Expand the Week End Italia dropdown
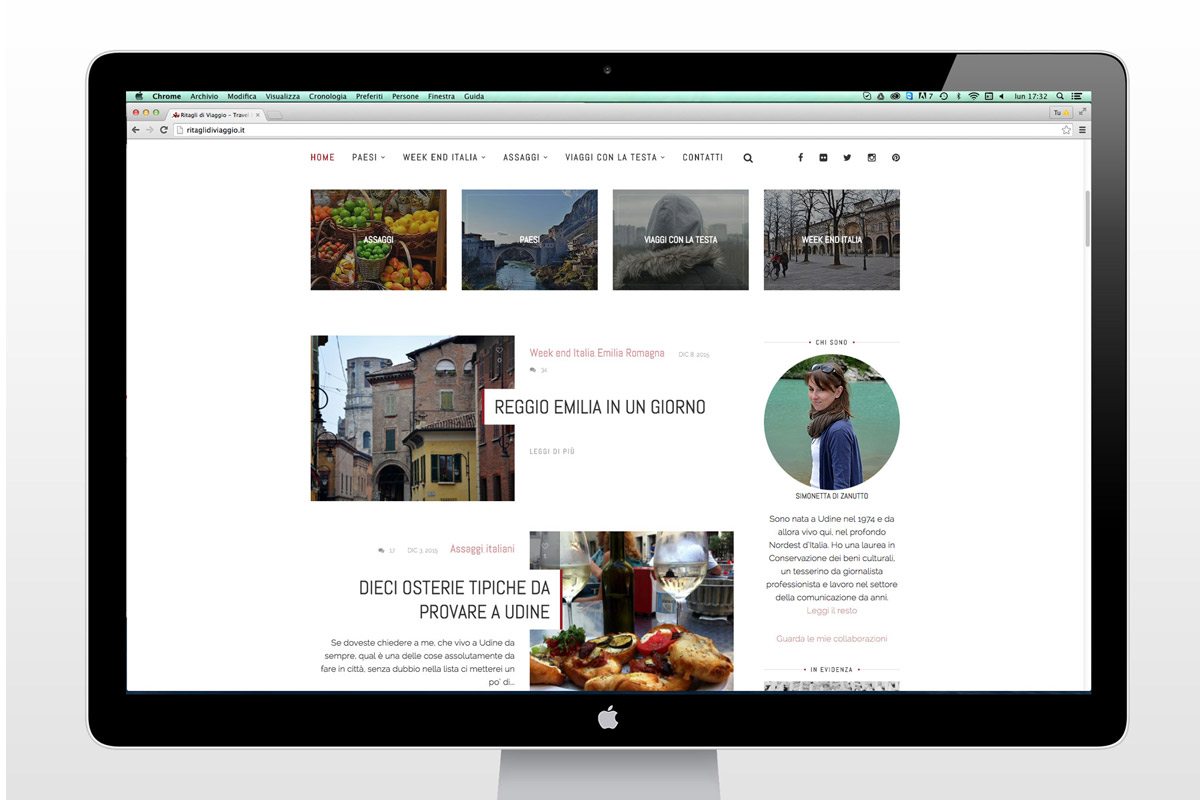Screen dimensions: 1200x800 pyautogui.click(x=444, y=158)
